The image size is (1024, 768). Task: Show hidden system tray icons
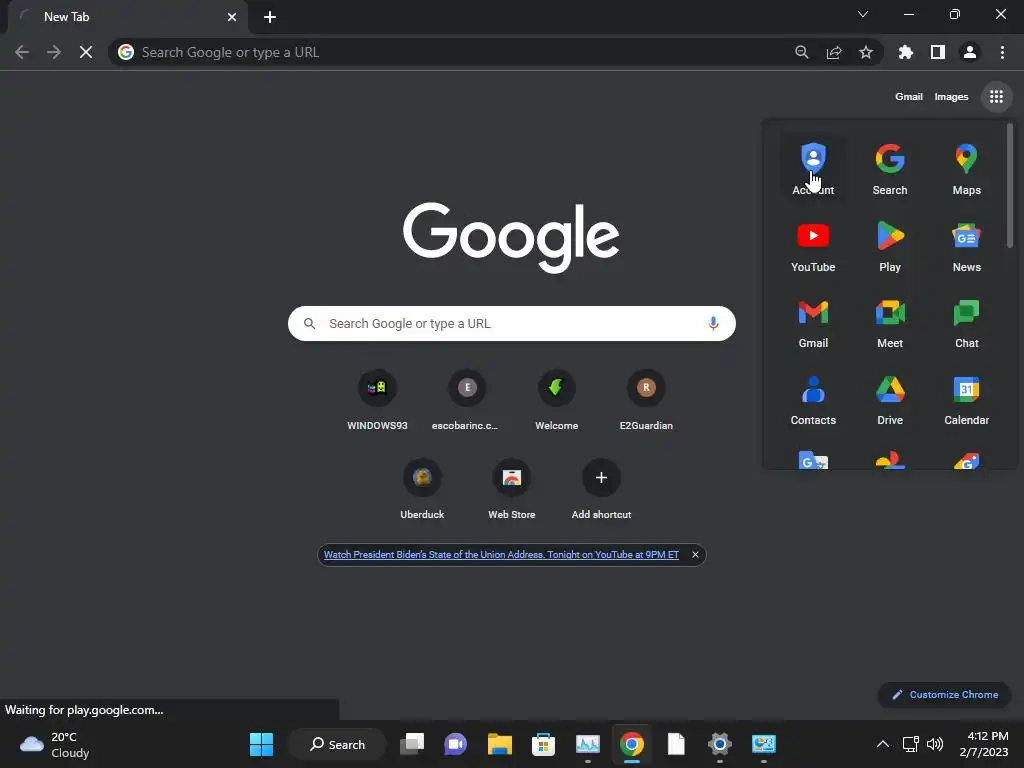pos(882,744)
